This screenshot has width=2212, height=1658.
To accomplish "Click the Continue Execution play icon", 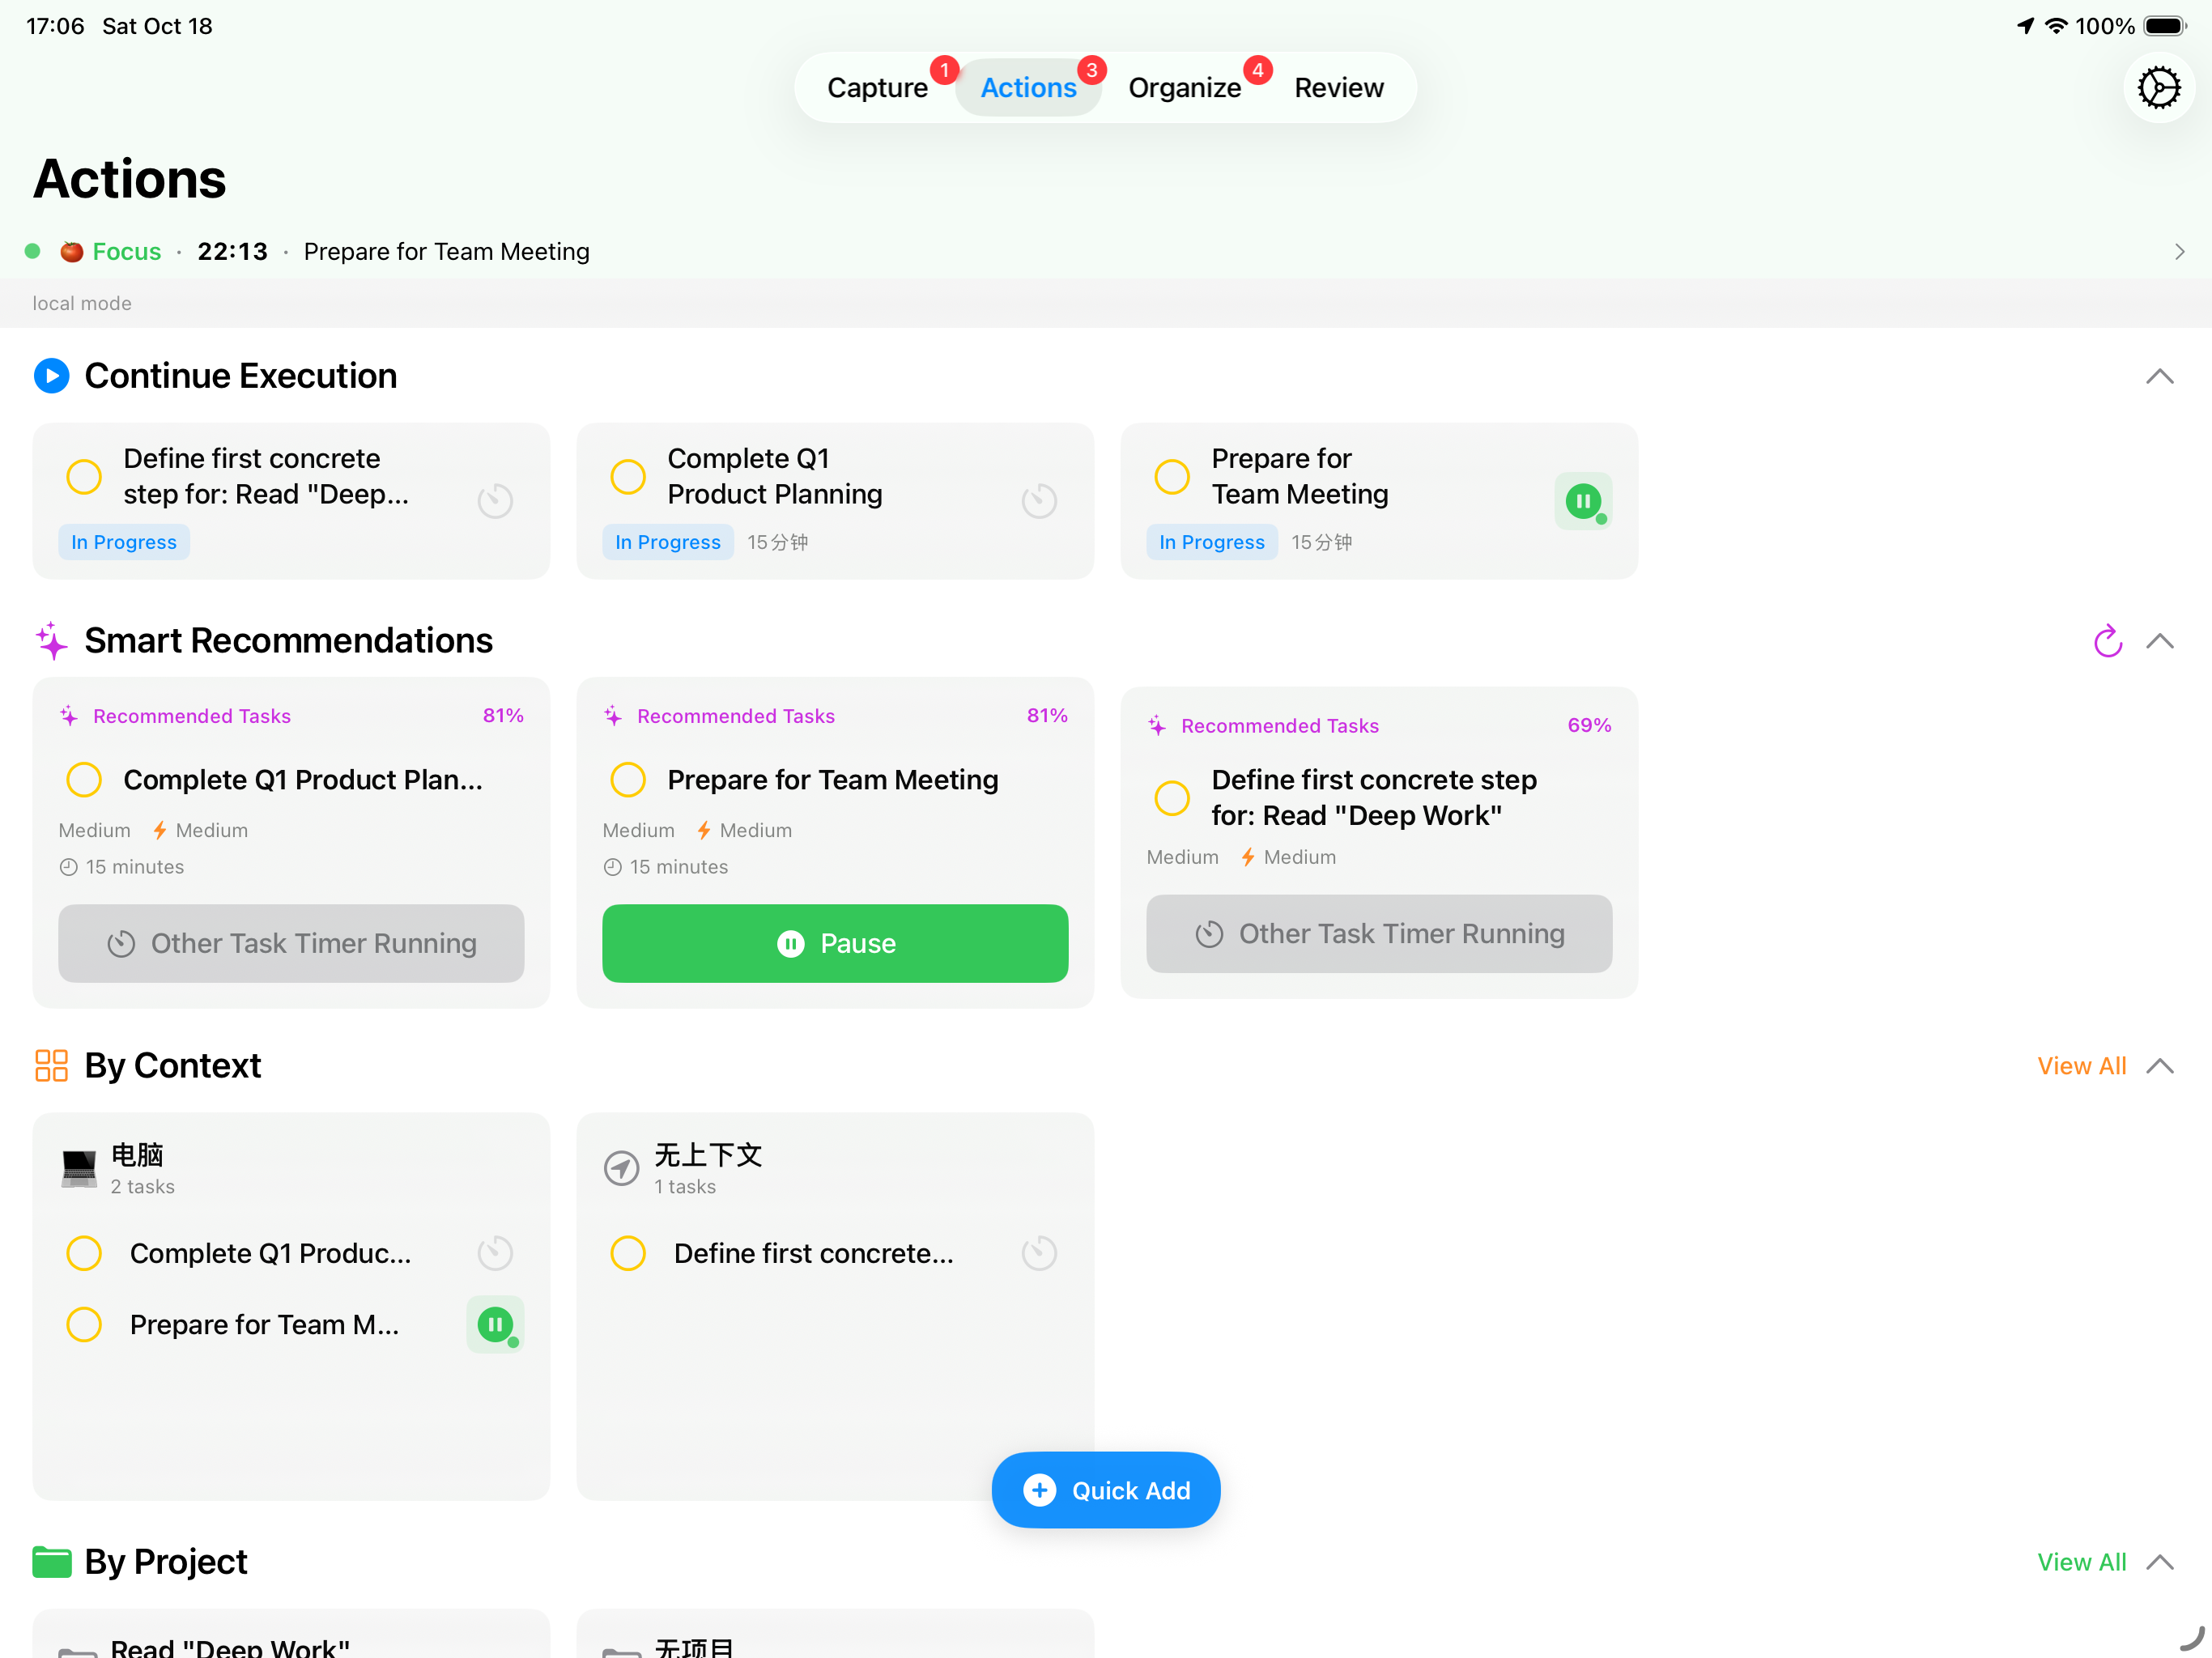I will (51, 376).
